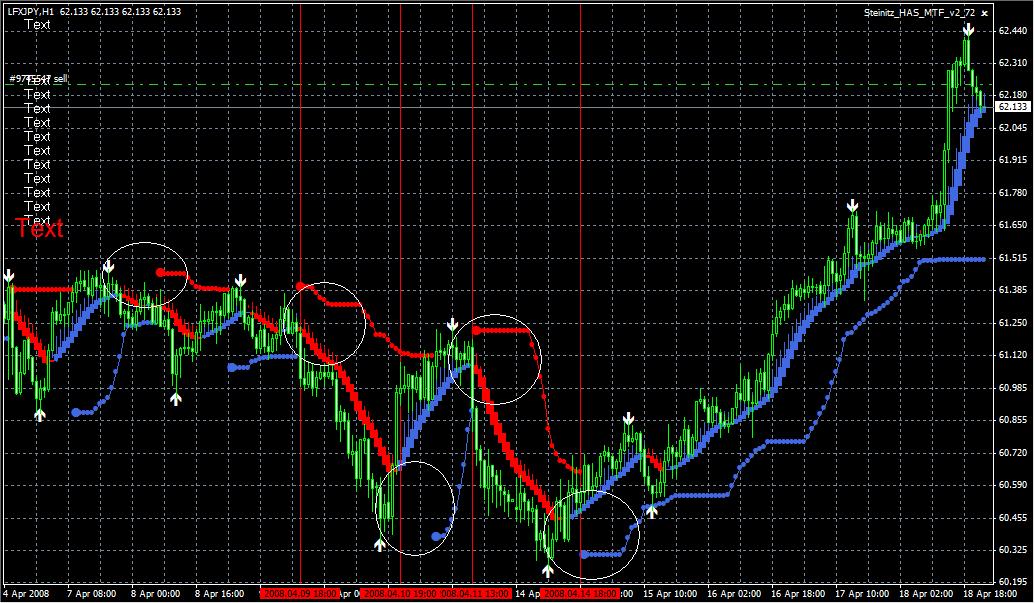
Task: Click the 16 Apr 18:00 time axis label
Action: point(797,594)
